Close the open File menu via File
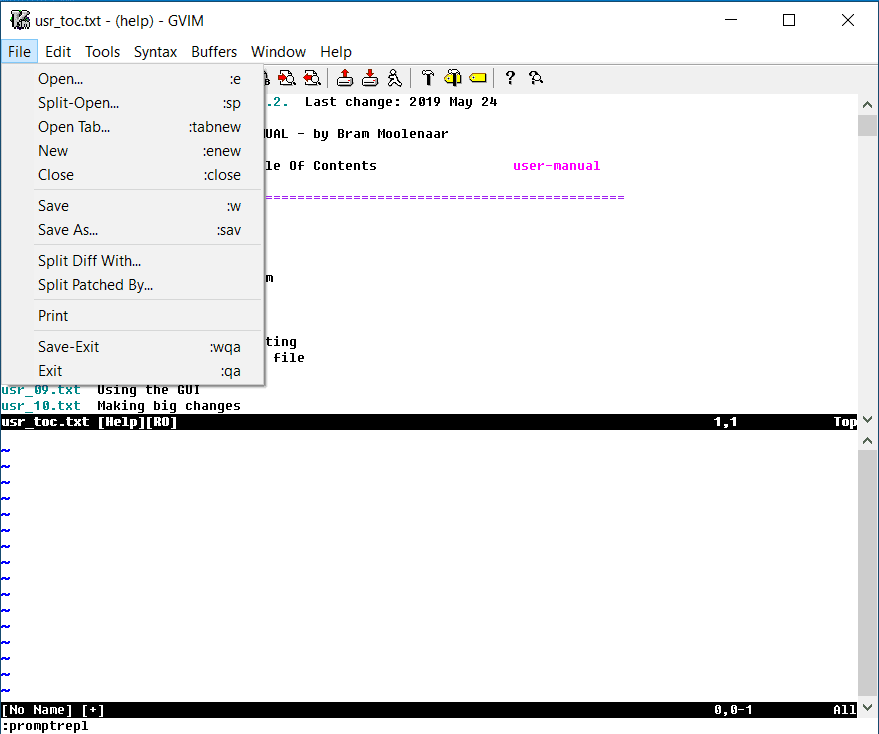The image size is (879, 734). pos(19,52)
